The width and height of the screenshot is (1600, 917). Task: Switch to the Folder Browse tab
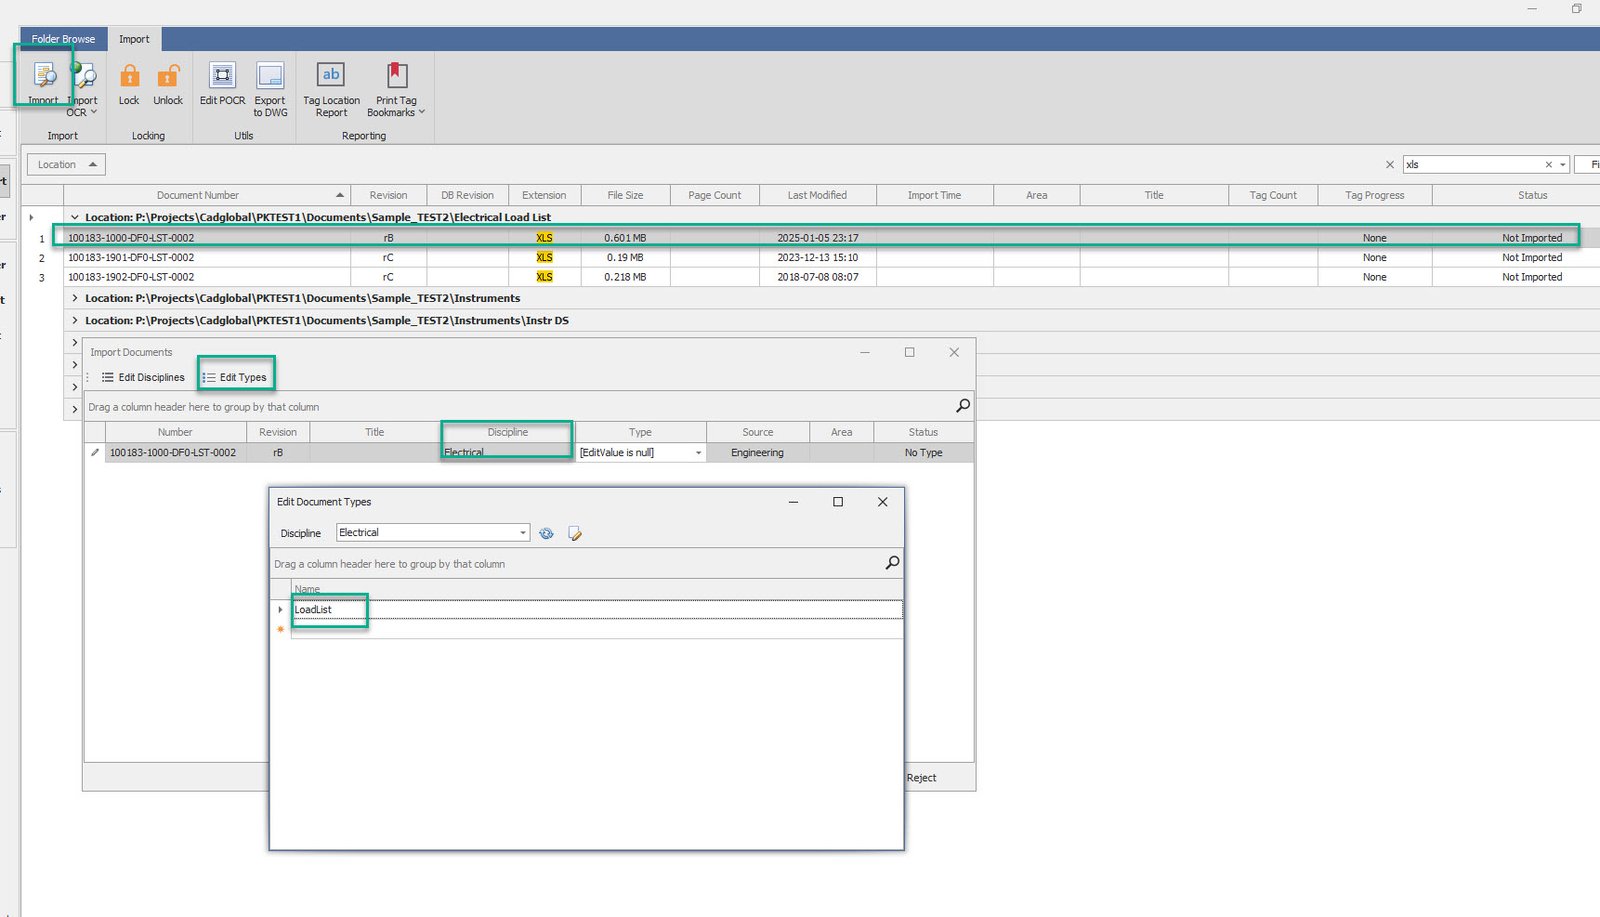(63, 39)
